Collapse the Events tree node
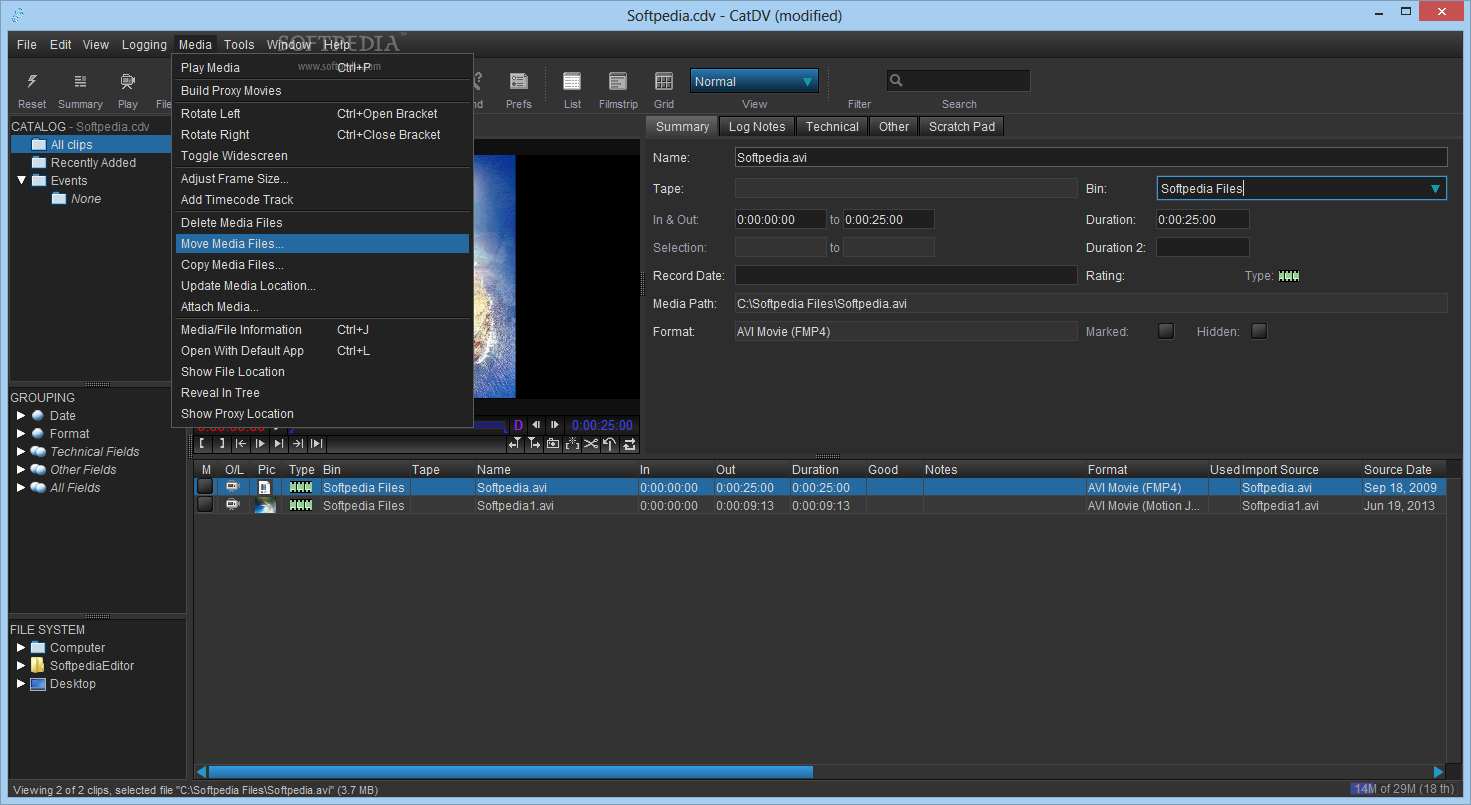 21,180
